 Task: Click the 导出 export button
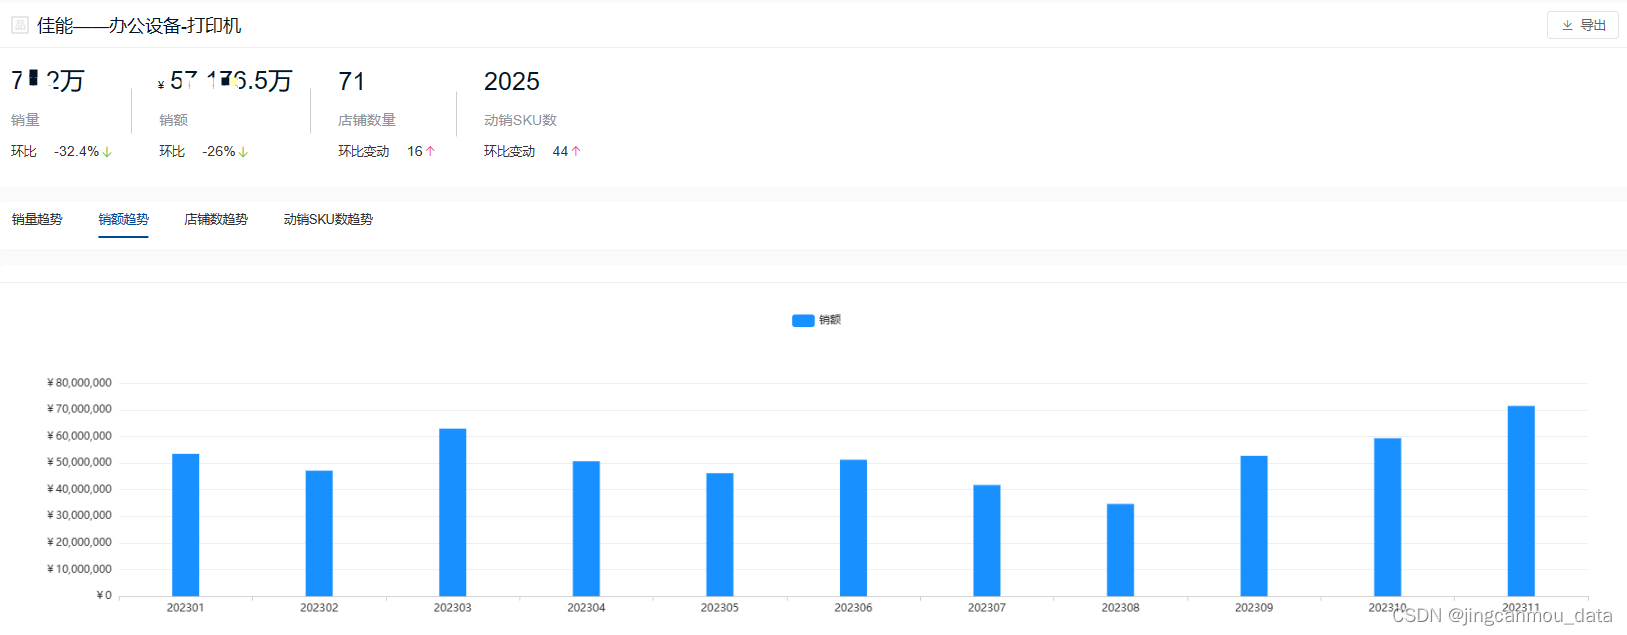tap(1582, 25)
